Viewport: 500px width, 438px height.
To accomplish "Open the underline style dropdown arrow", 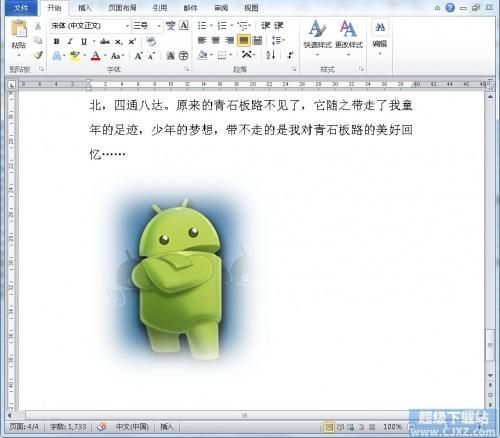I will (x=94, y=42).
